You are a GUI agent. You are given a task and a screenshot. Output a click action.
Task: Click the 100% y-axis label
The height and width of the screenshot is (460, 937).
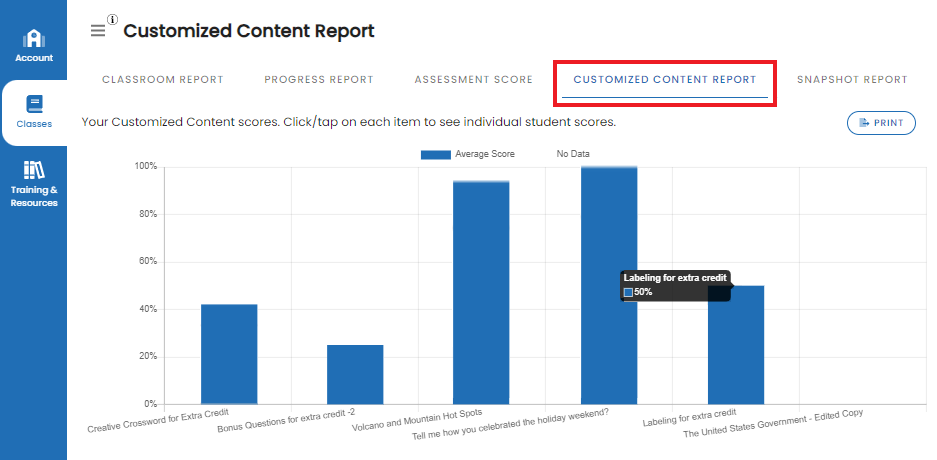tap(146, 167)
